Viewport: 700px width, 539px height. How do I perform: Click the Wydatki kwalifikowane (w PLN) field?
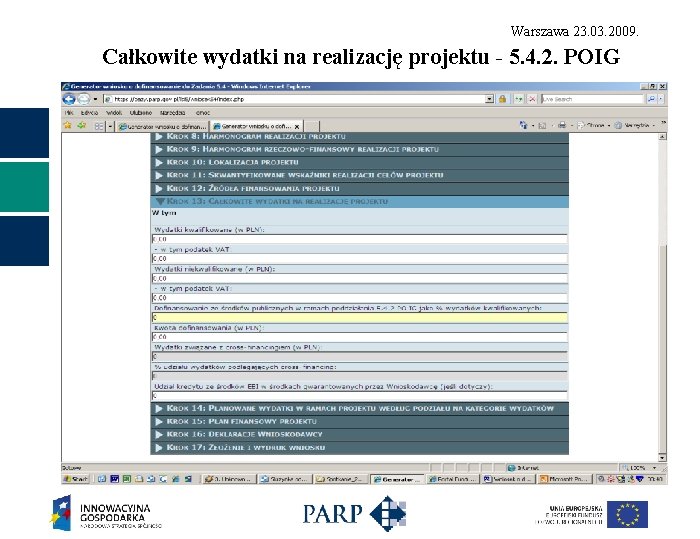[x=360, y=239]
